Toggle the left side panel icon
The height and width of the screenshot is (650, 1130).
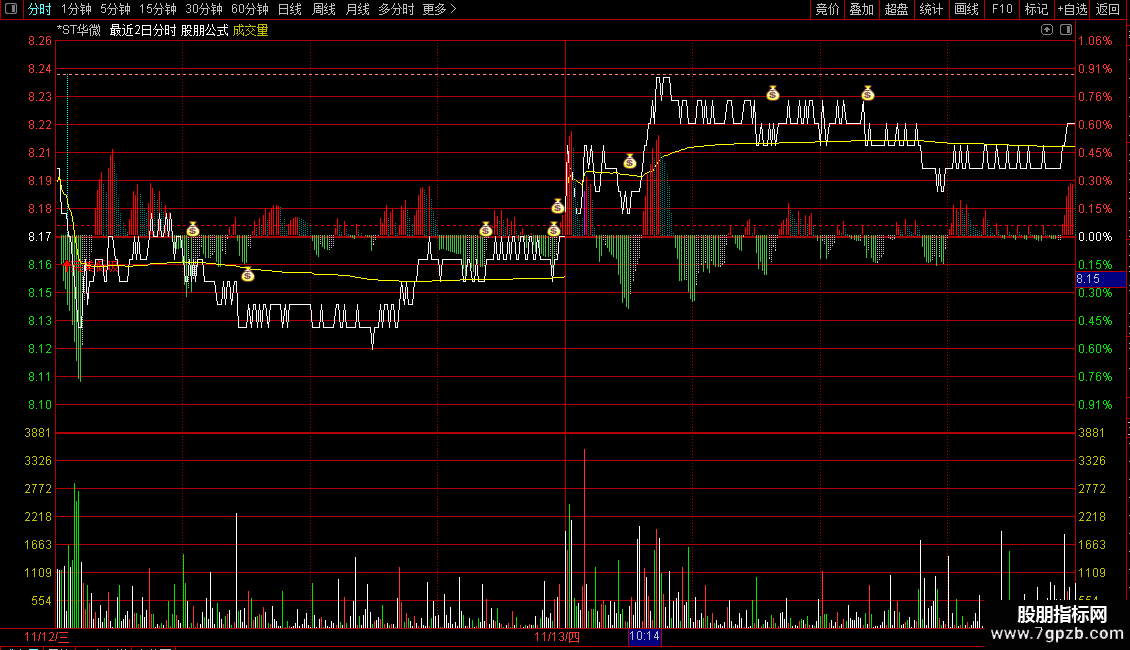click(x=11, y=9)
